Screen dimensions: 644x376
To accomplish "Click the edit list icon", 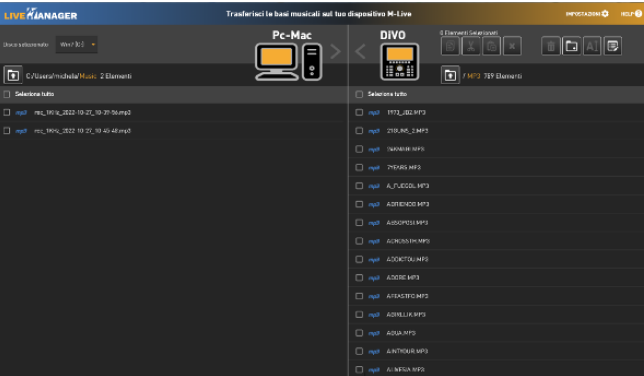I will point(612,46).
